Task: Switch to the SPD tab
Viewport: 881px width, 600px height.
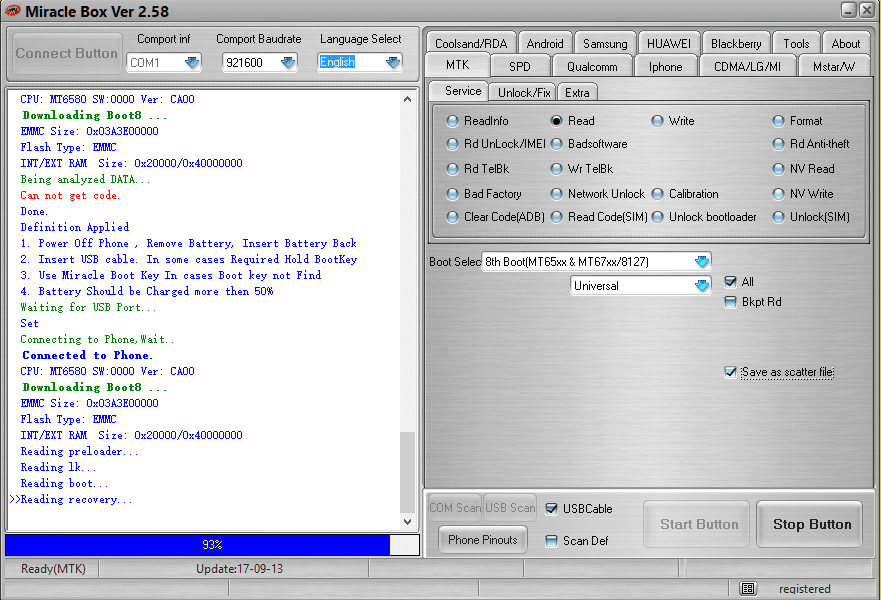Action: (x=520, y=66)
